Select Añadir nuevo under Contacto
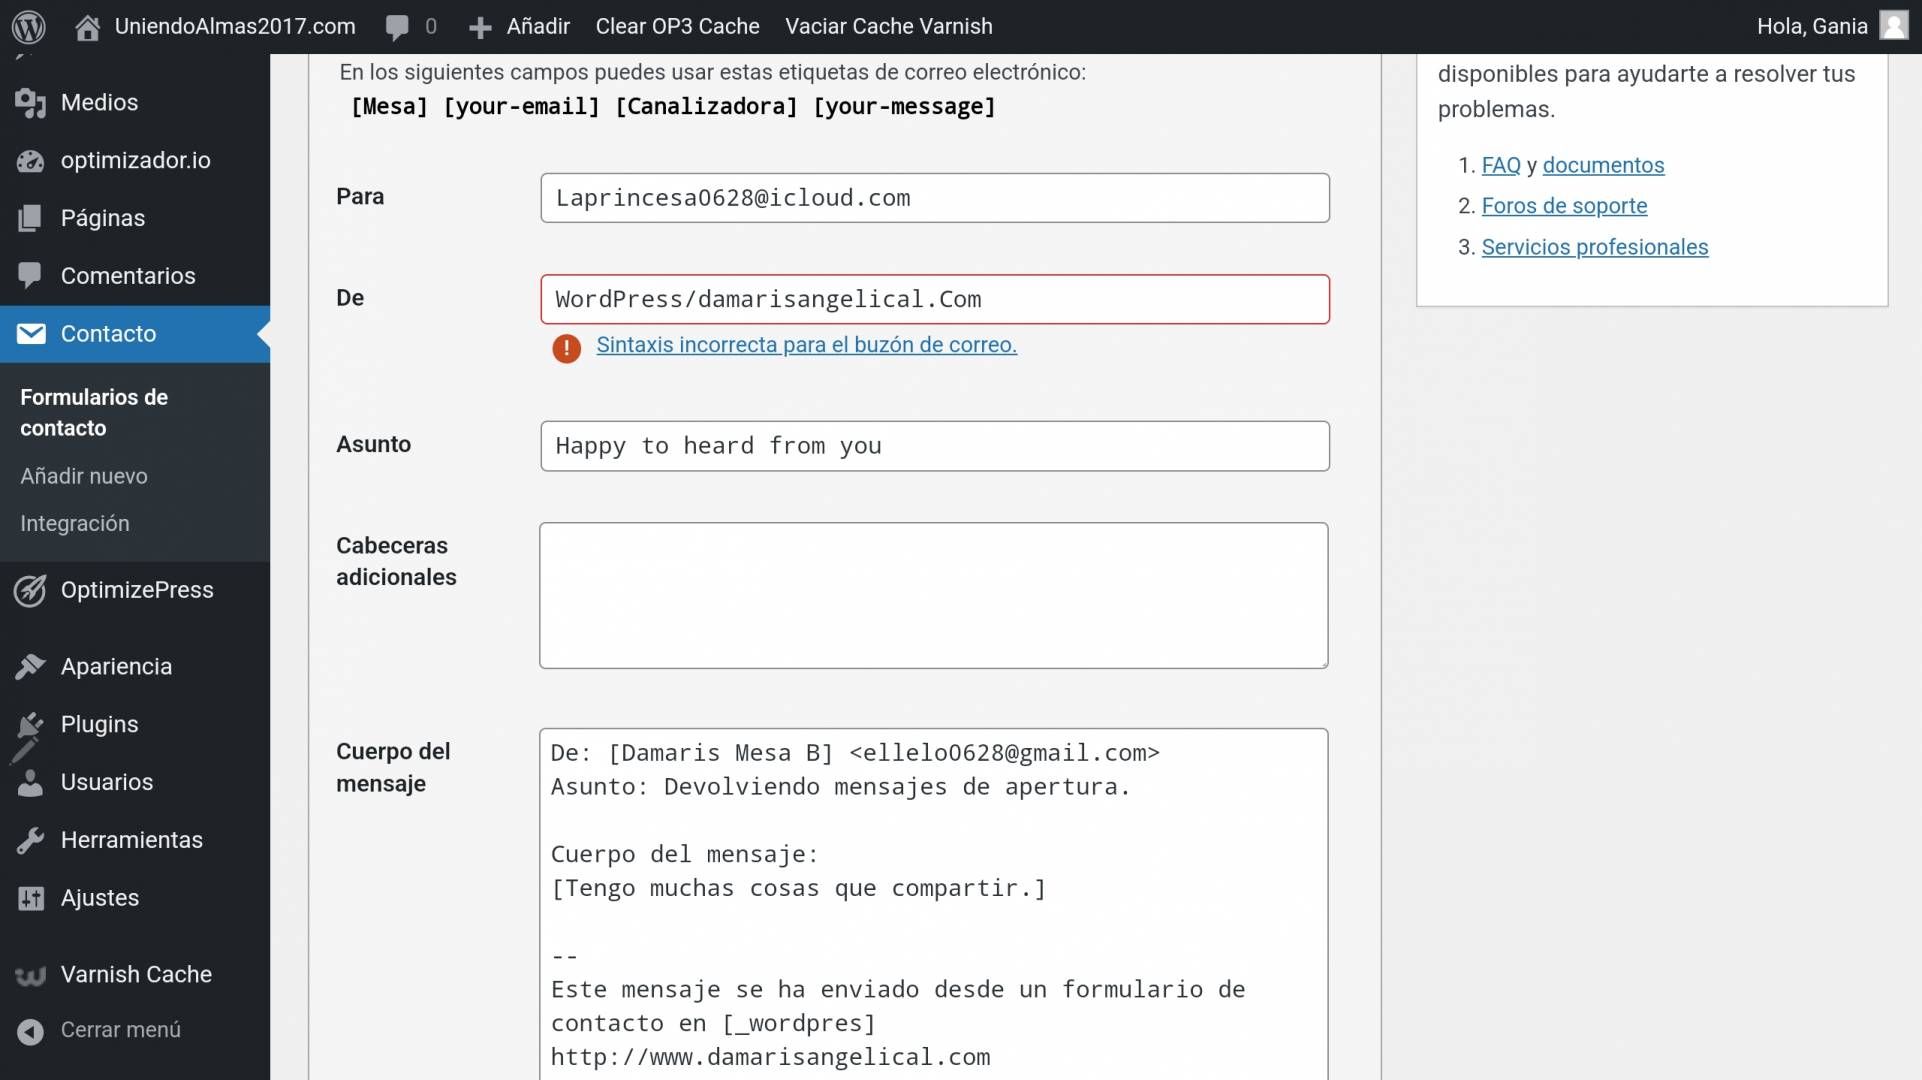This screenshot has width=1922, height=1080. click(x=84, y=476)
